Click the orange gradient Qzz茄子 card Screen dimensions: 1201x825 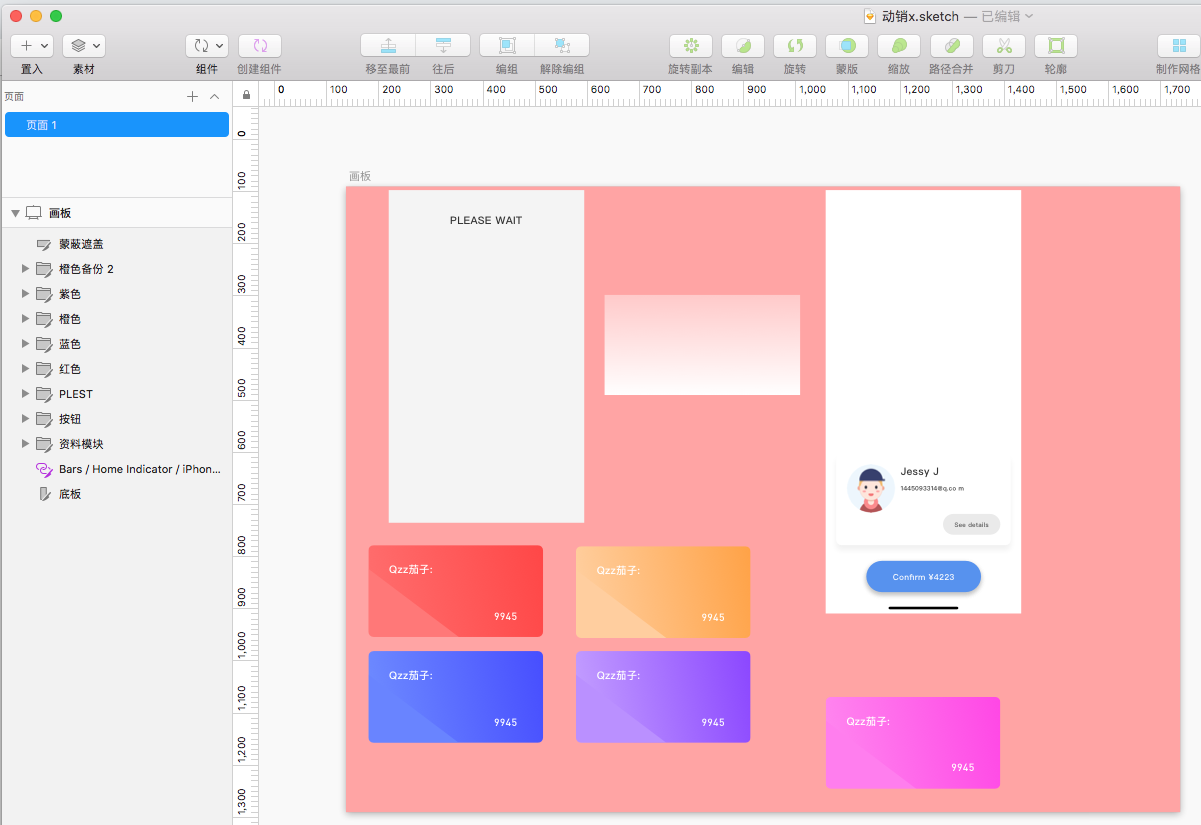point(663,591)
